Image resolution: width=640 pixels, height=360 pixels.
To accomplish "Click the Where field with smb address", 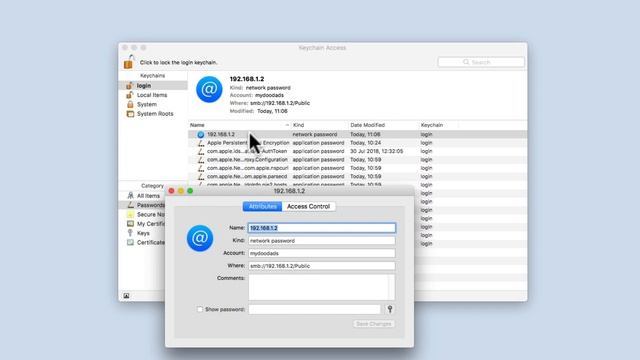I will coord(322,266).
